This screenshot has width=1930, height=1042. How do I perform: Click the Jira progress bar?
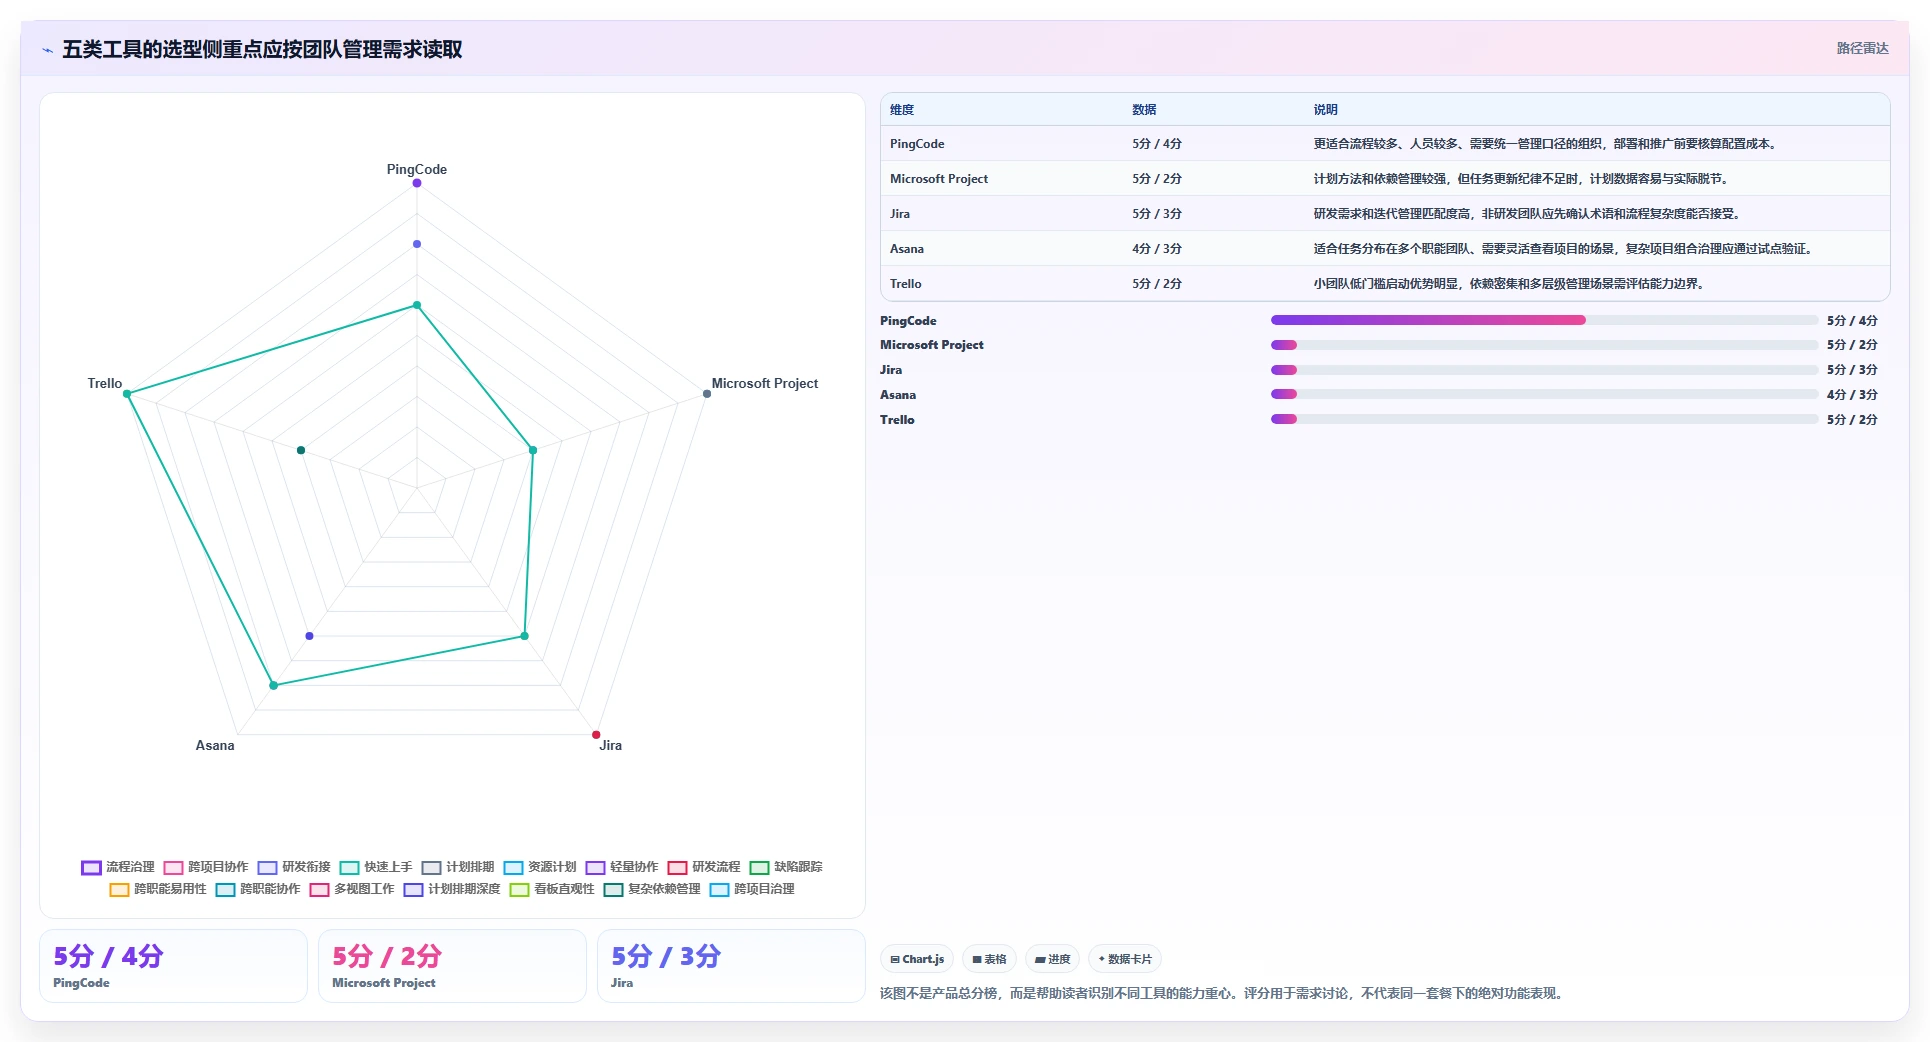pyautogui.click(x=1544, y=370)
